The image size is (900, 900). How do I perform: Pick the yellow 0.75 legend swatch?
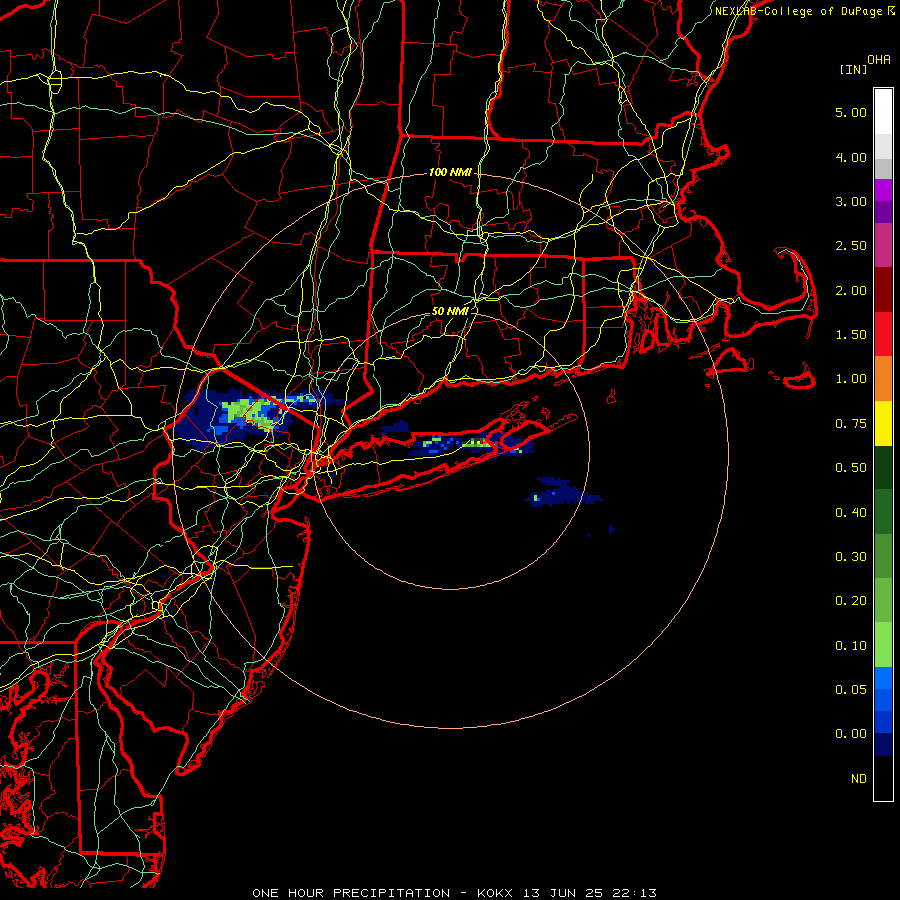883,423
